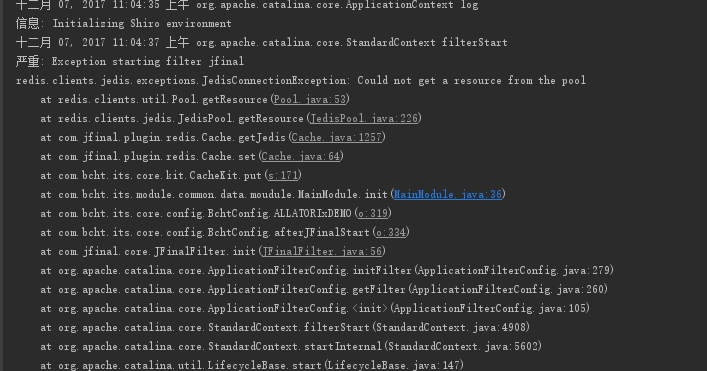707x371 pixels.
Task: Click the ApplicationFilterConfig.<init> stack frame
Action: 315,308
